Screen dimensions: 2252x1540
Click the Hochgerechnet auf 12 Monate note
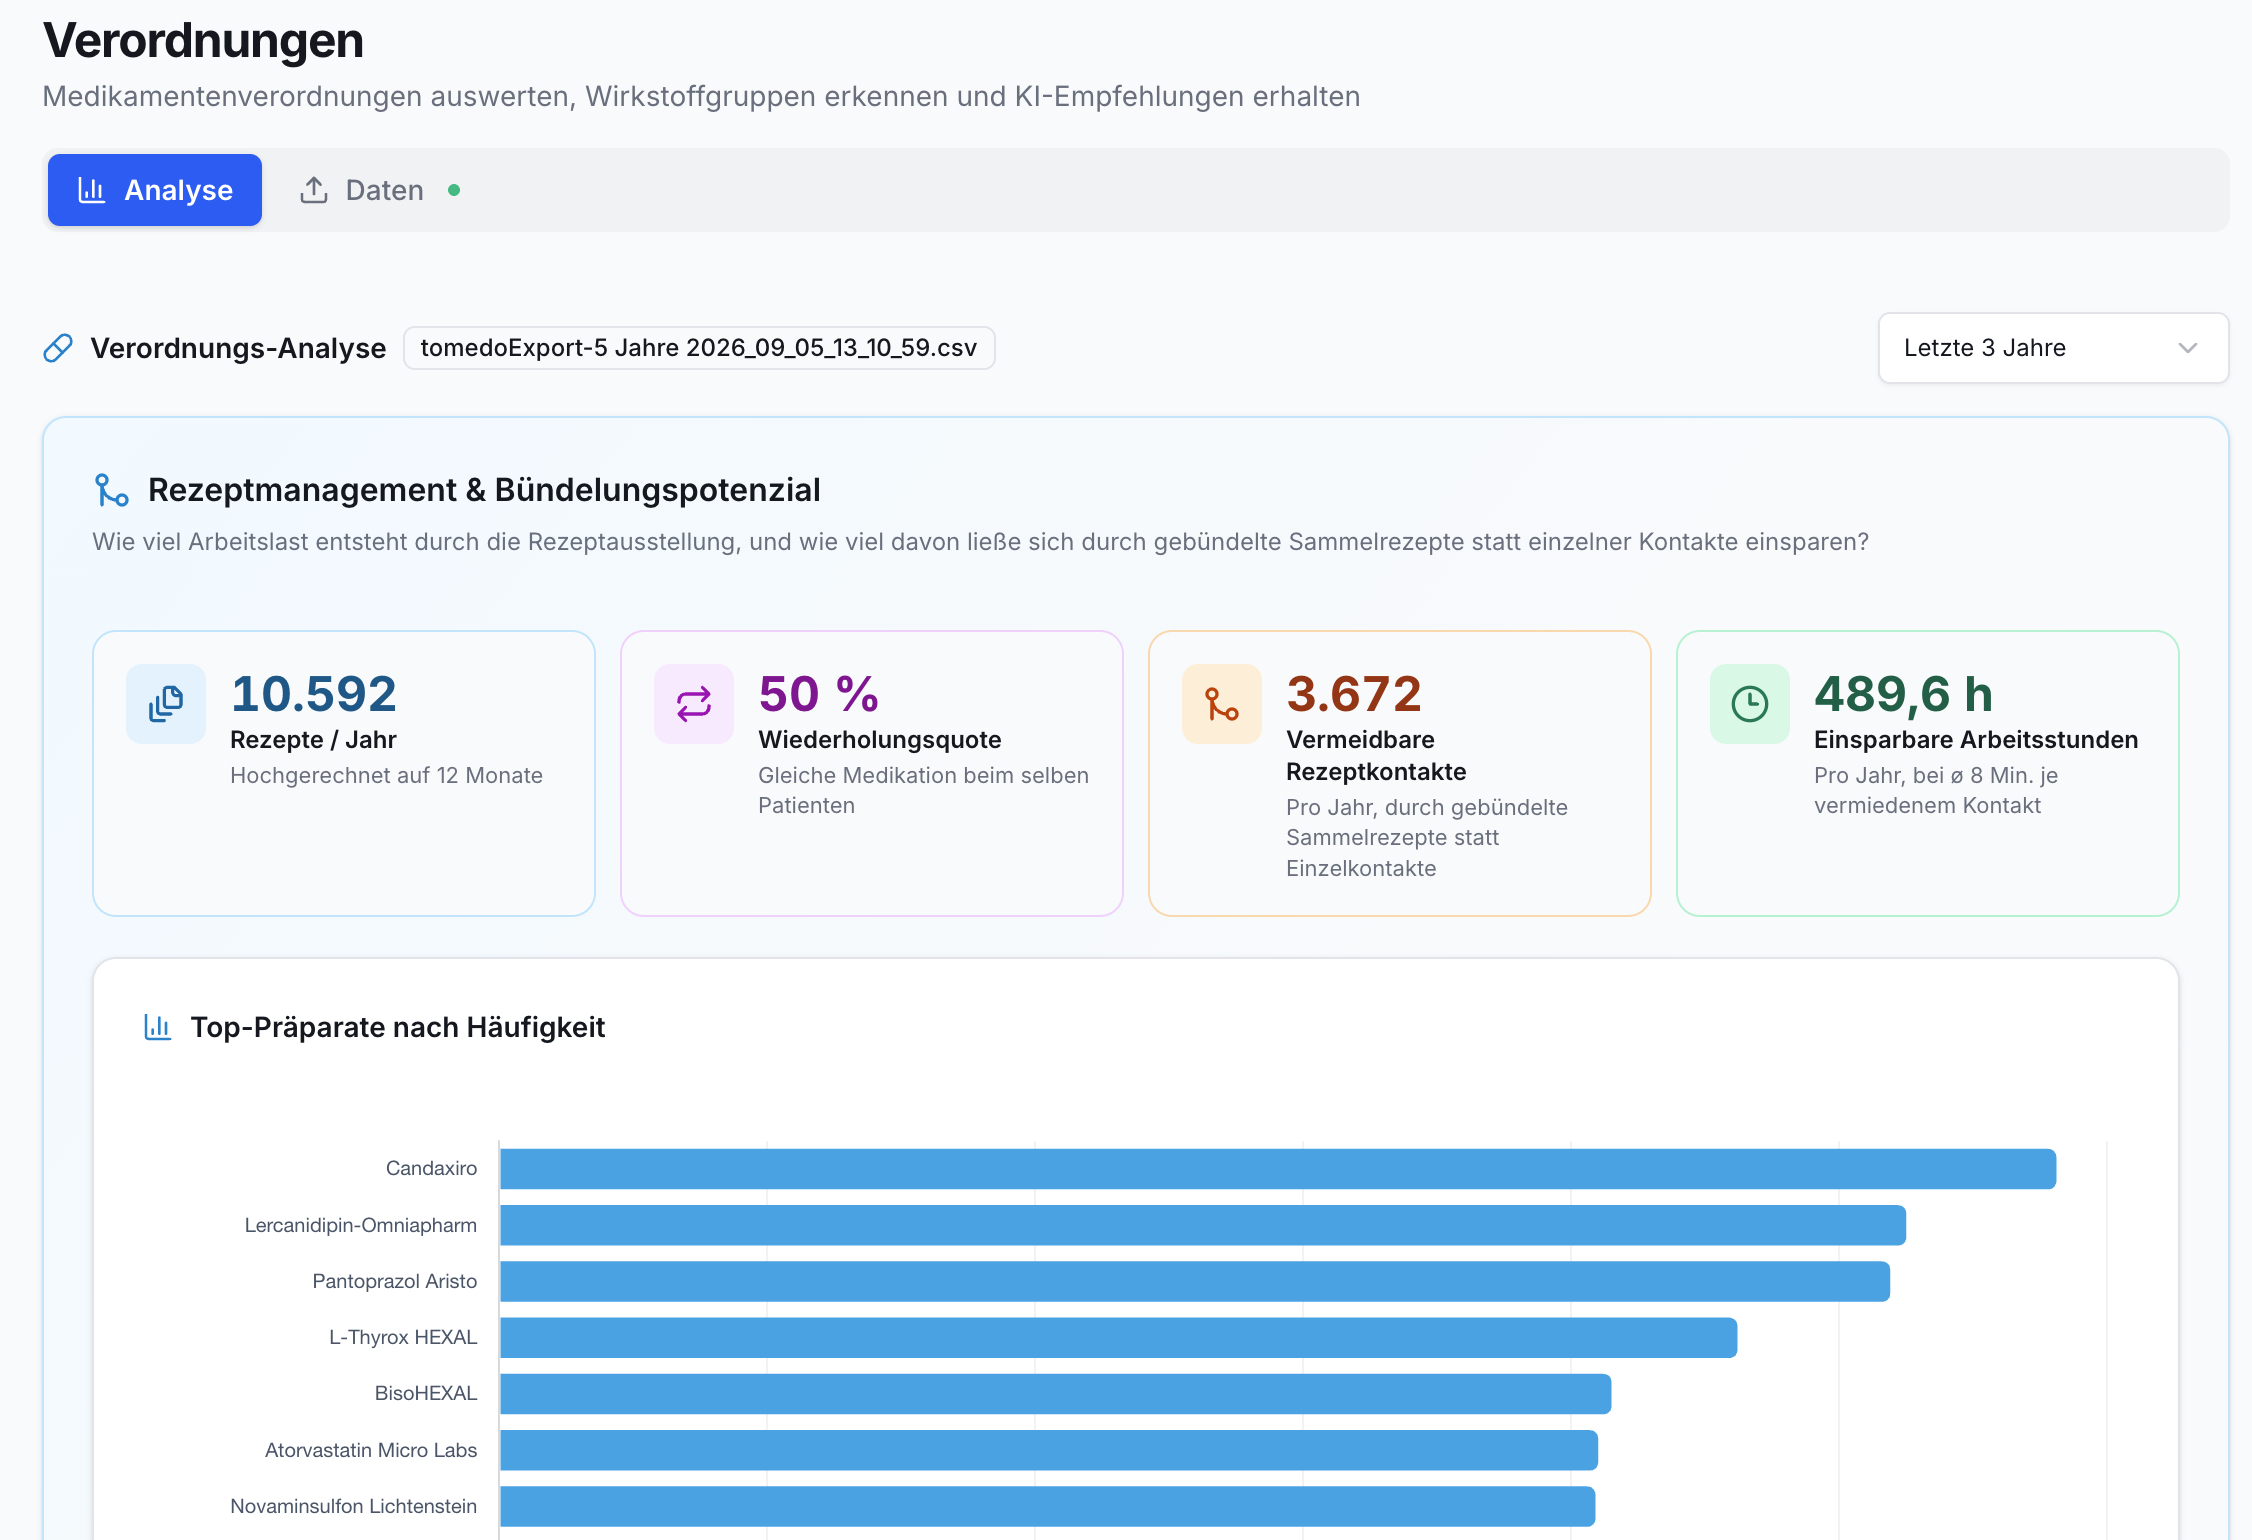tap(386, 775)
